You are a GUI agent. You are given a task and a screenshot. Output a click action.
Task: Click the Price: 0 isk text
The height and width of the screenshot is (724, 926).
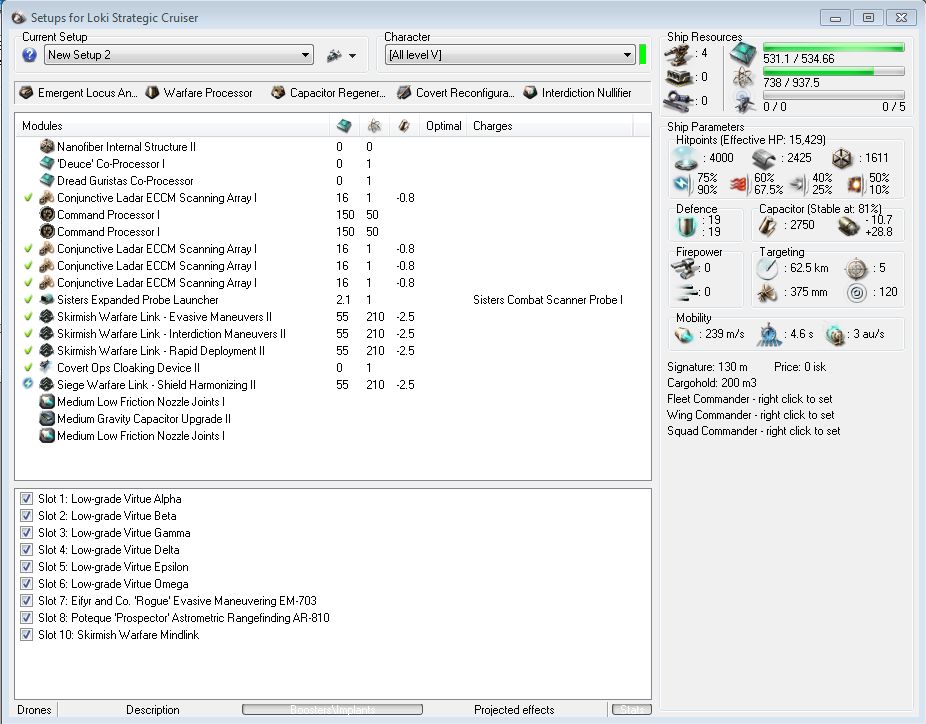coord(800,367)
